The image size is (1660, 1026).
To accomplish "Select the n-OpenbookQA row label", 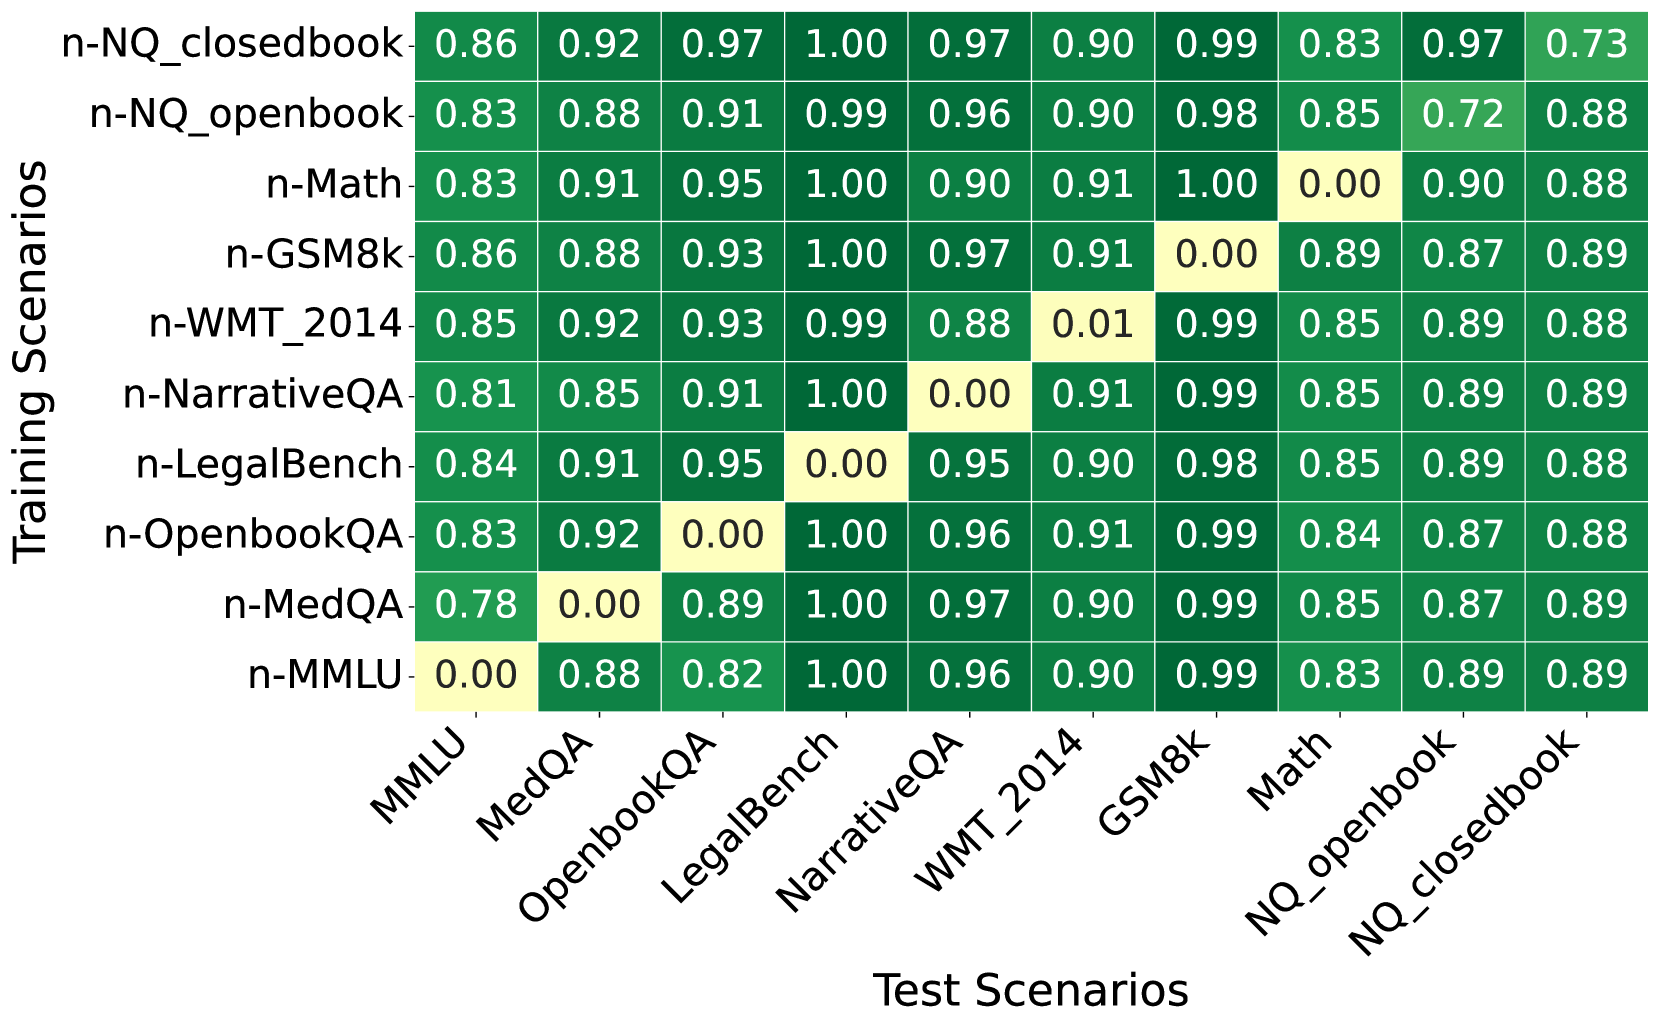I will (253, 535).
